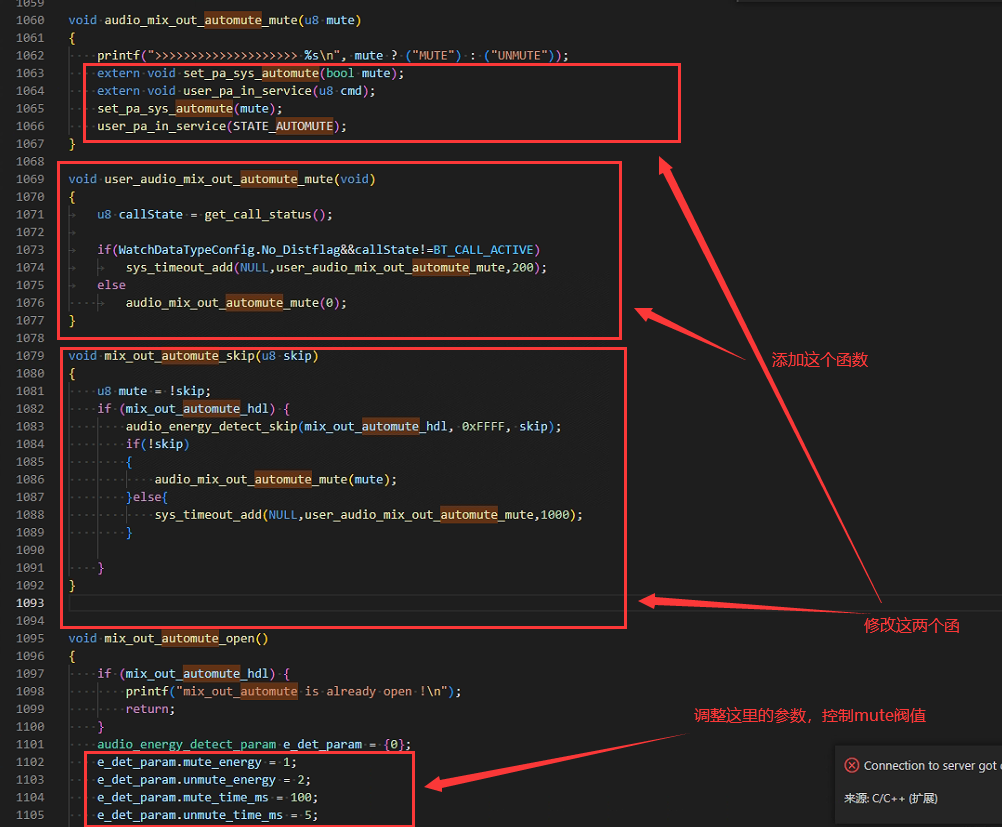Click line number 1093 in the gutter
1002x827 pixels.
click(30, 603)
